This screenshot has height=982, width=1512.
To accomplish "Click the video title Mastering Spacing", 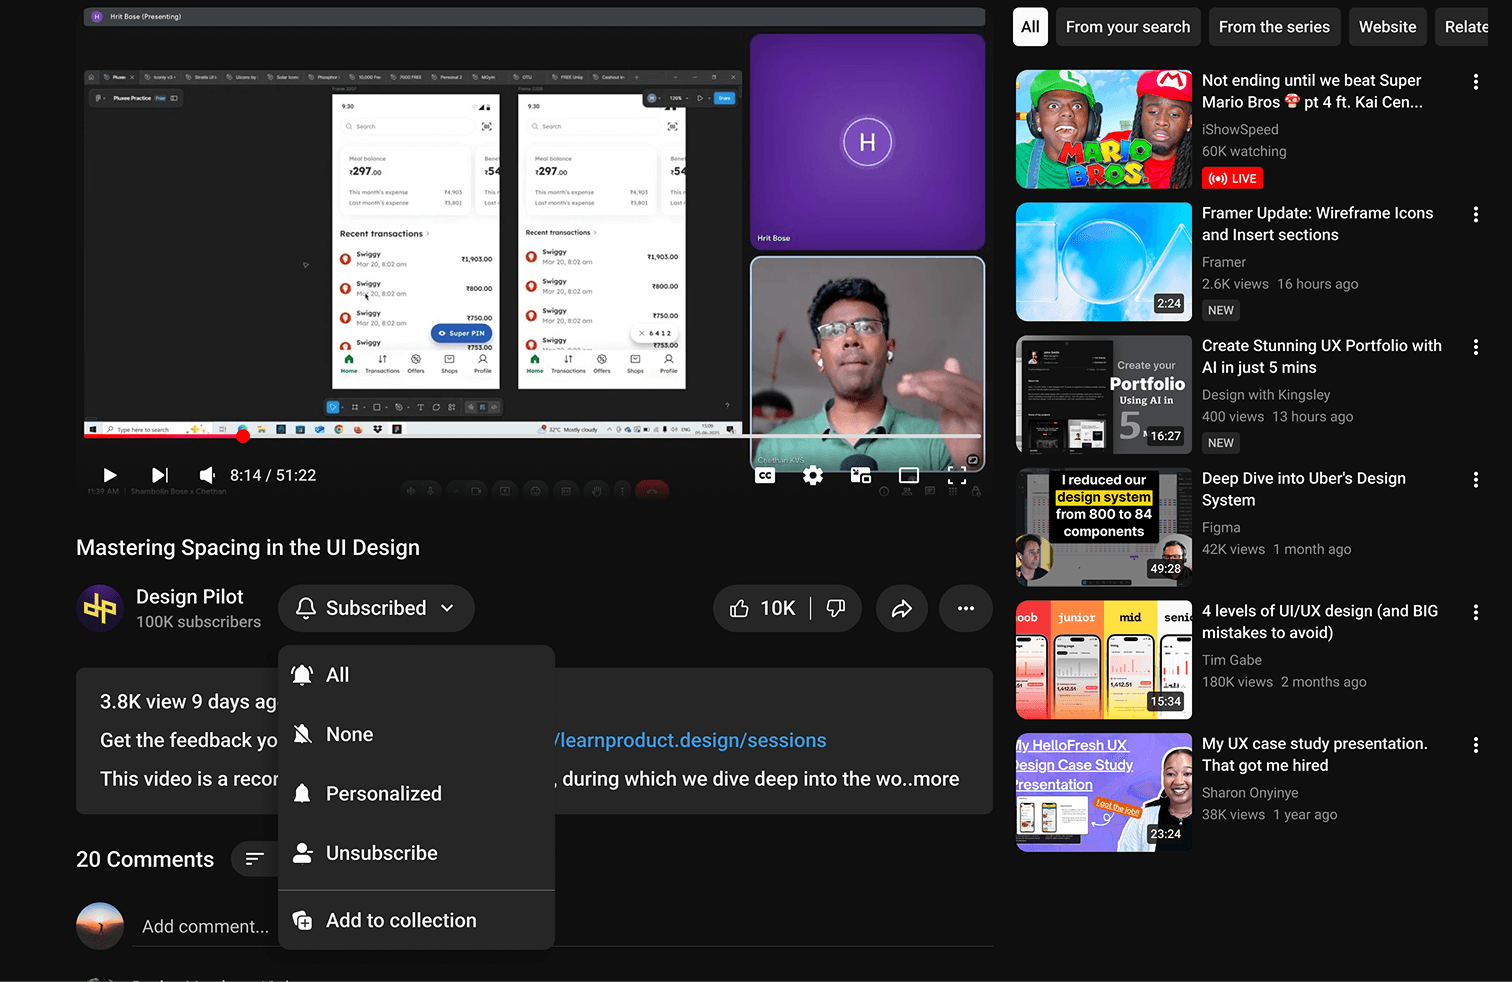I will (x=248, y=548).
